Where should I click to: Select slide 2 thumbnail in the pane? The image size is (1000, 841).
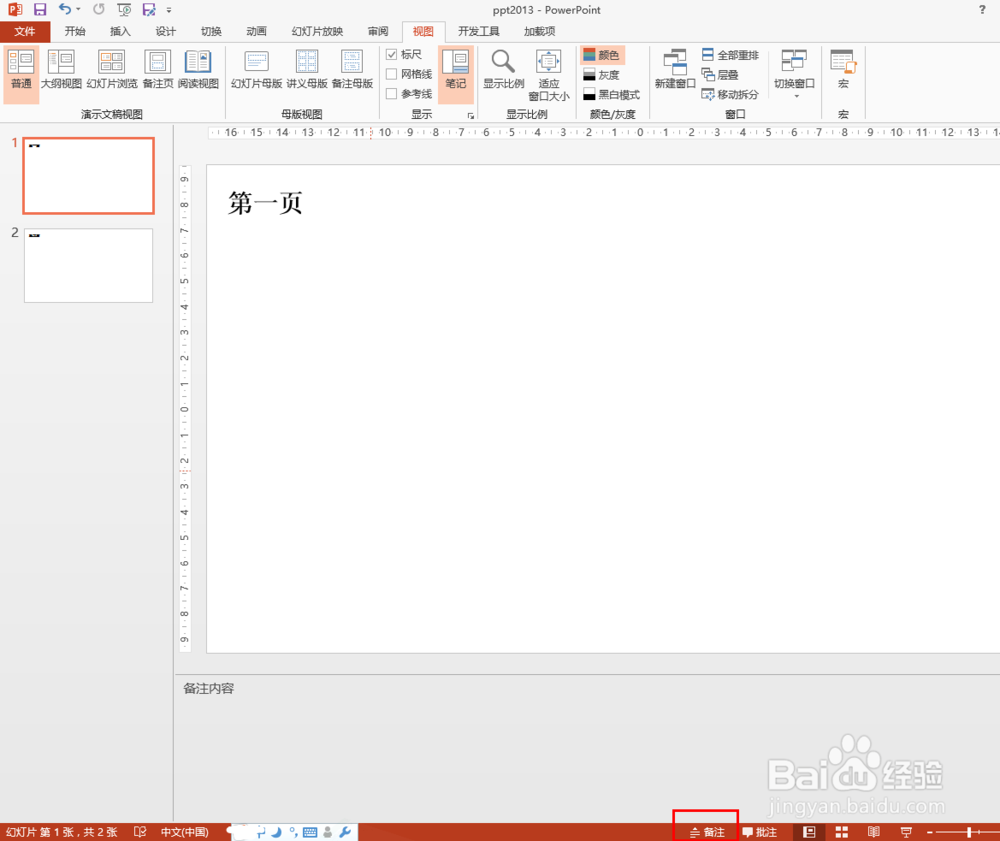coord(88,265)
